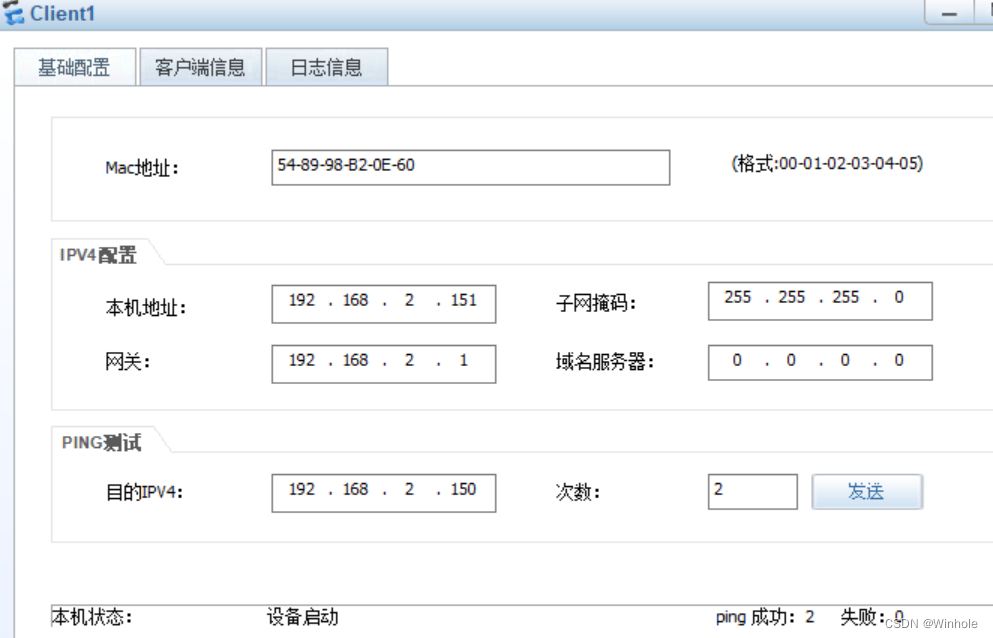Click the 子网掩码 first octet field
Screen dimensions: 993x638
point(735,300)
